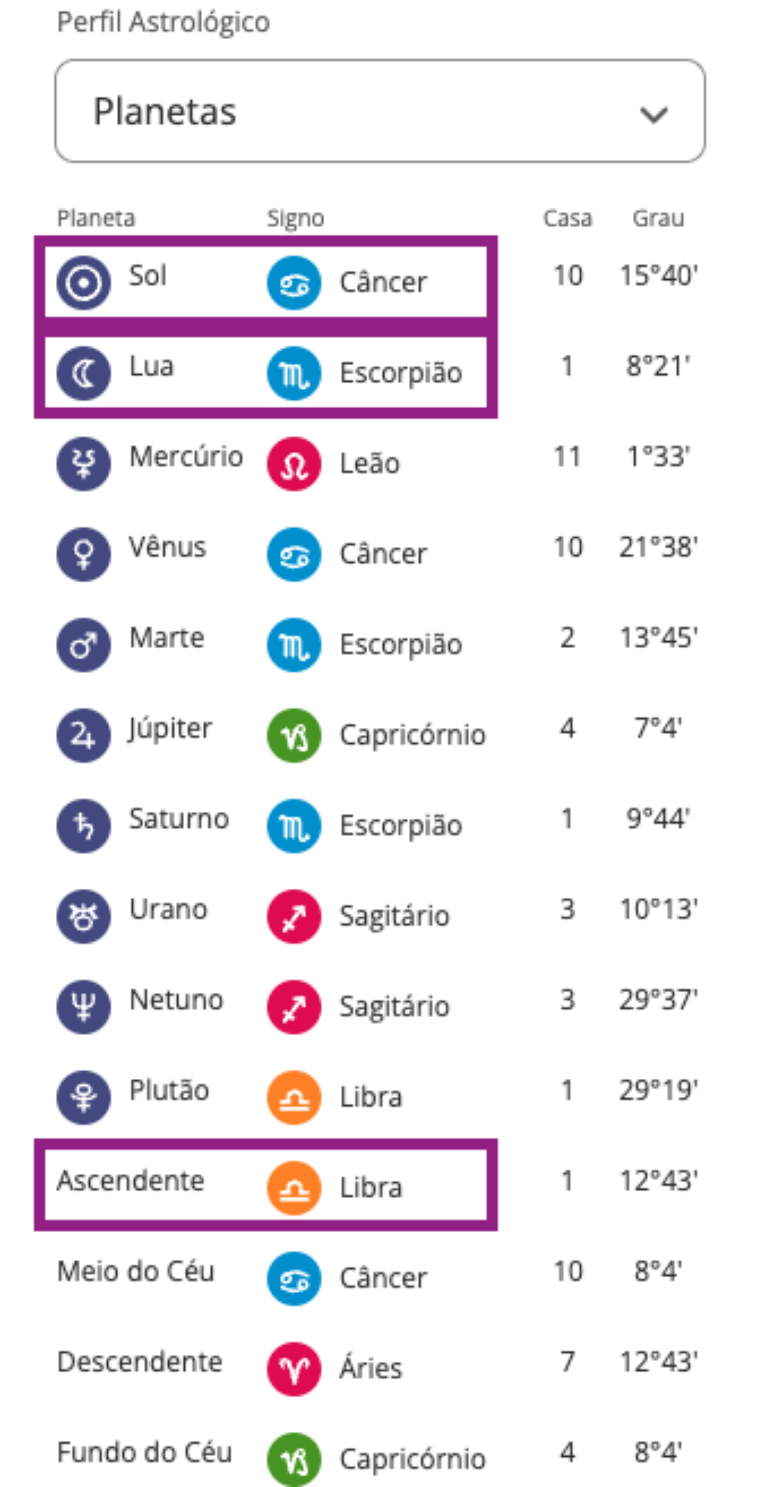774x1487 pixels.
Task: Click the Libra icon in Ascendente row
Action: click(294, 1188)
